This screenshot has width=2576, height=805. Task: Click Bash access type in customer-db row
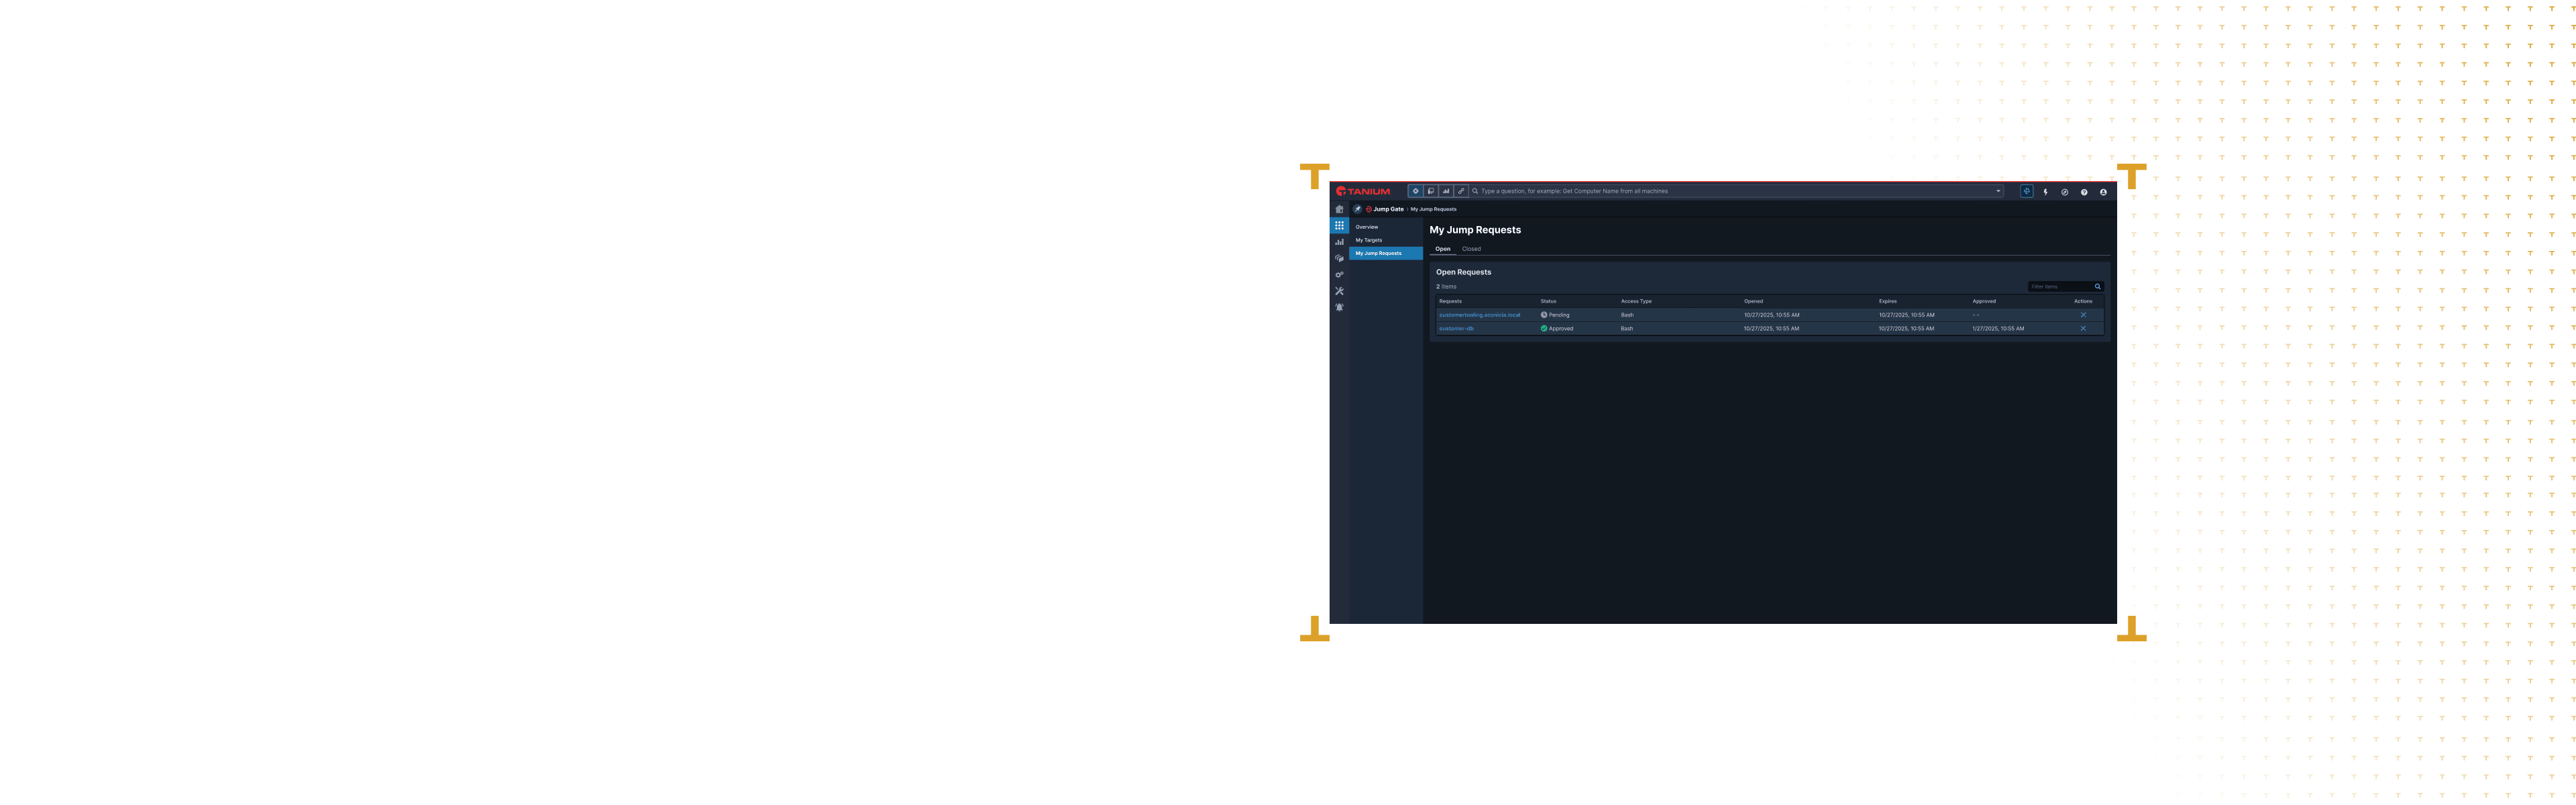pyautogui.click(x=1627, y=329)
